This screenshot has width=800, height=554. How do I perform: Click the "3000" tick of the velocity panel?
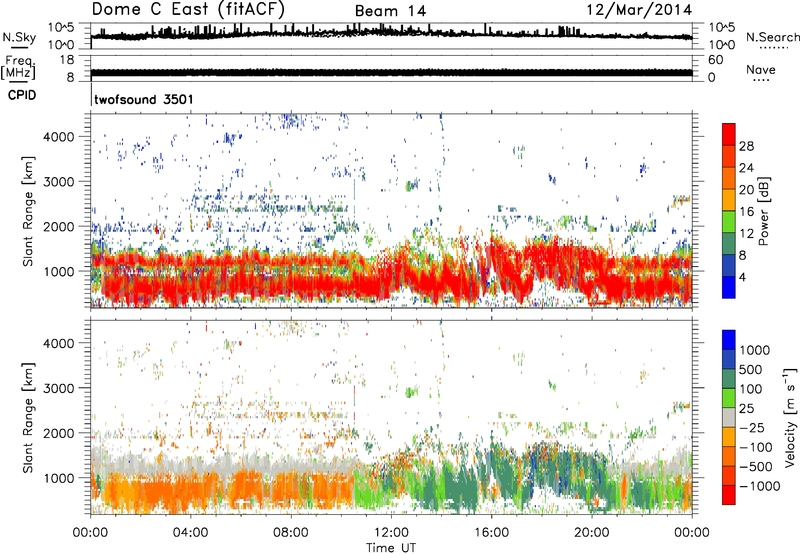(59, 389)
